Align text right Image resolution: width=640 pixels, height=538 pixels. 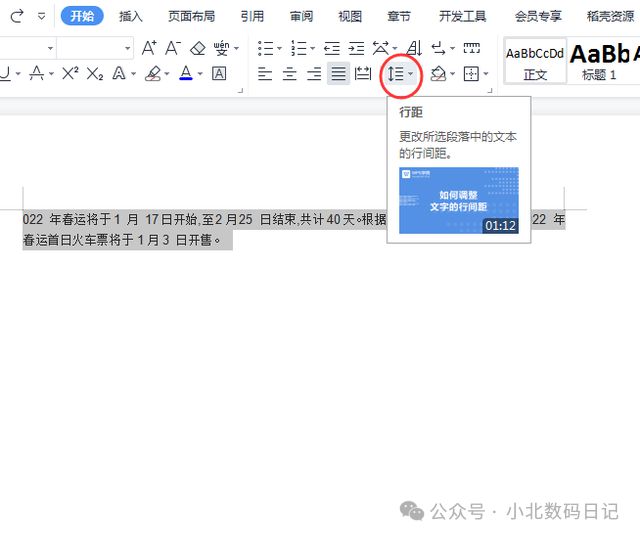(314, 74)
